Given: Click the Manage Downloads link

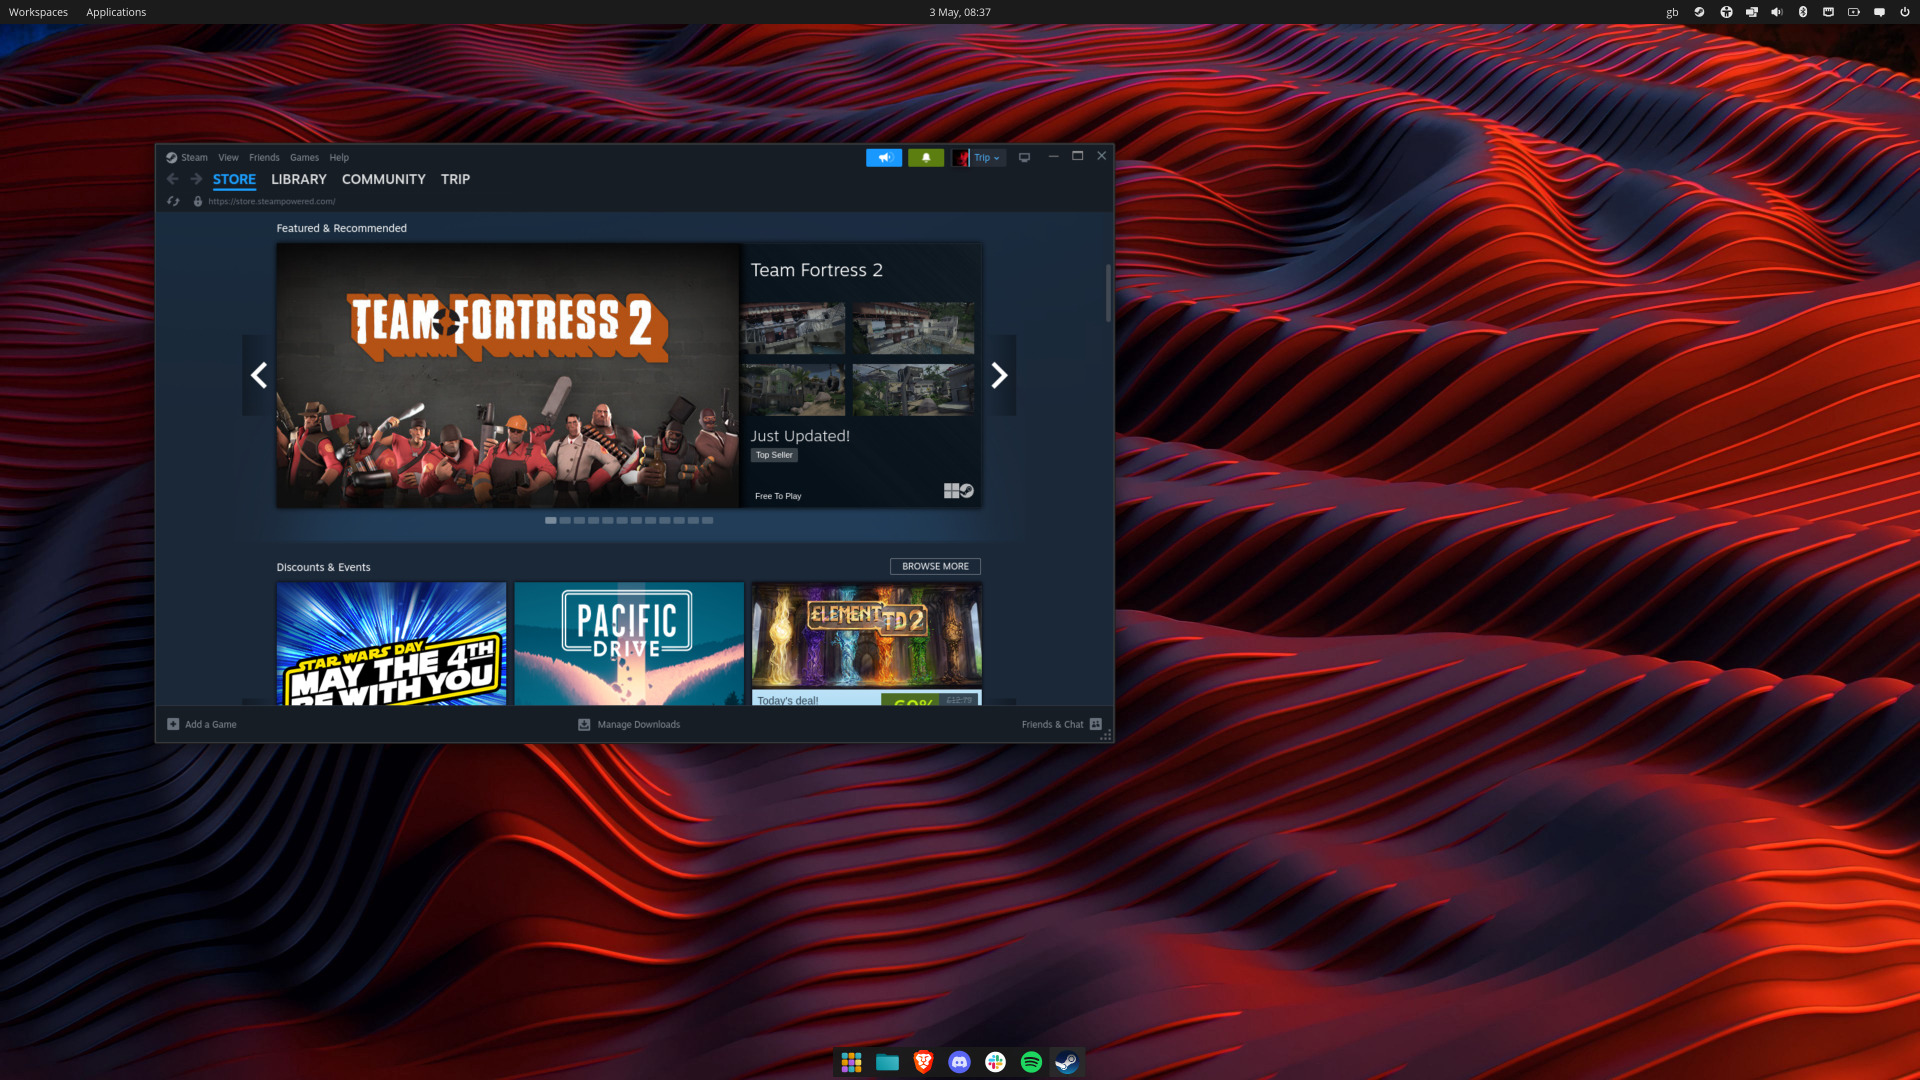Looking at the screenshot, I should click(638, 724).
